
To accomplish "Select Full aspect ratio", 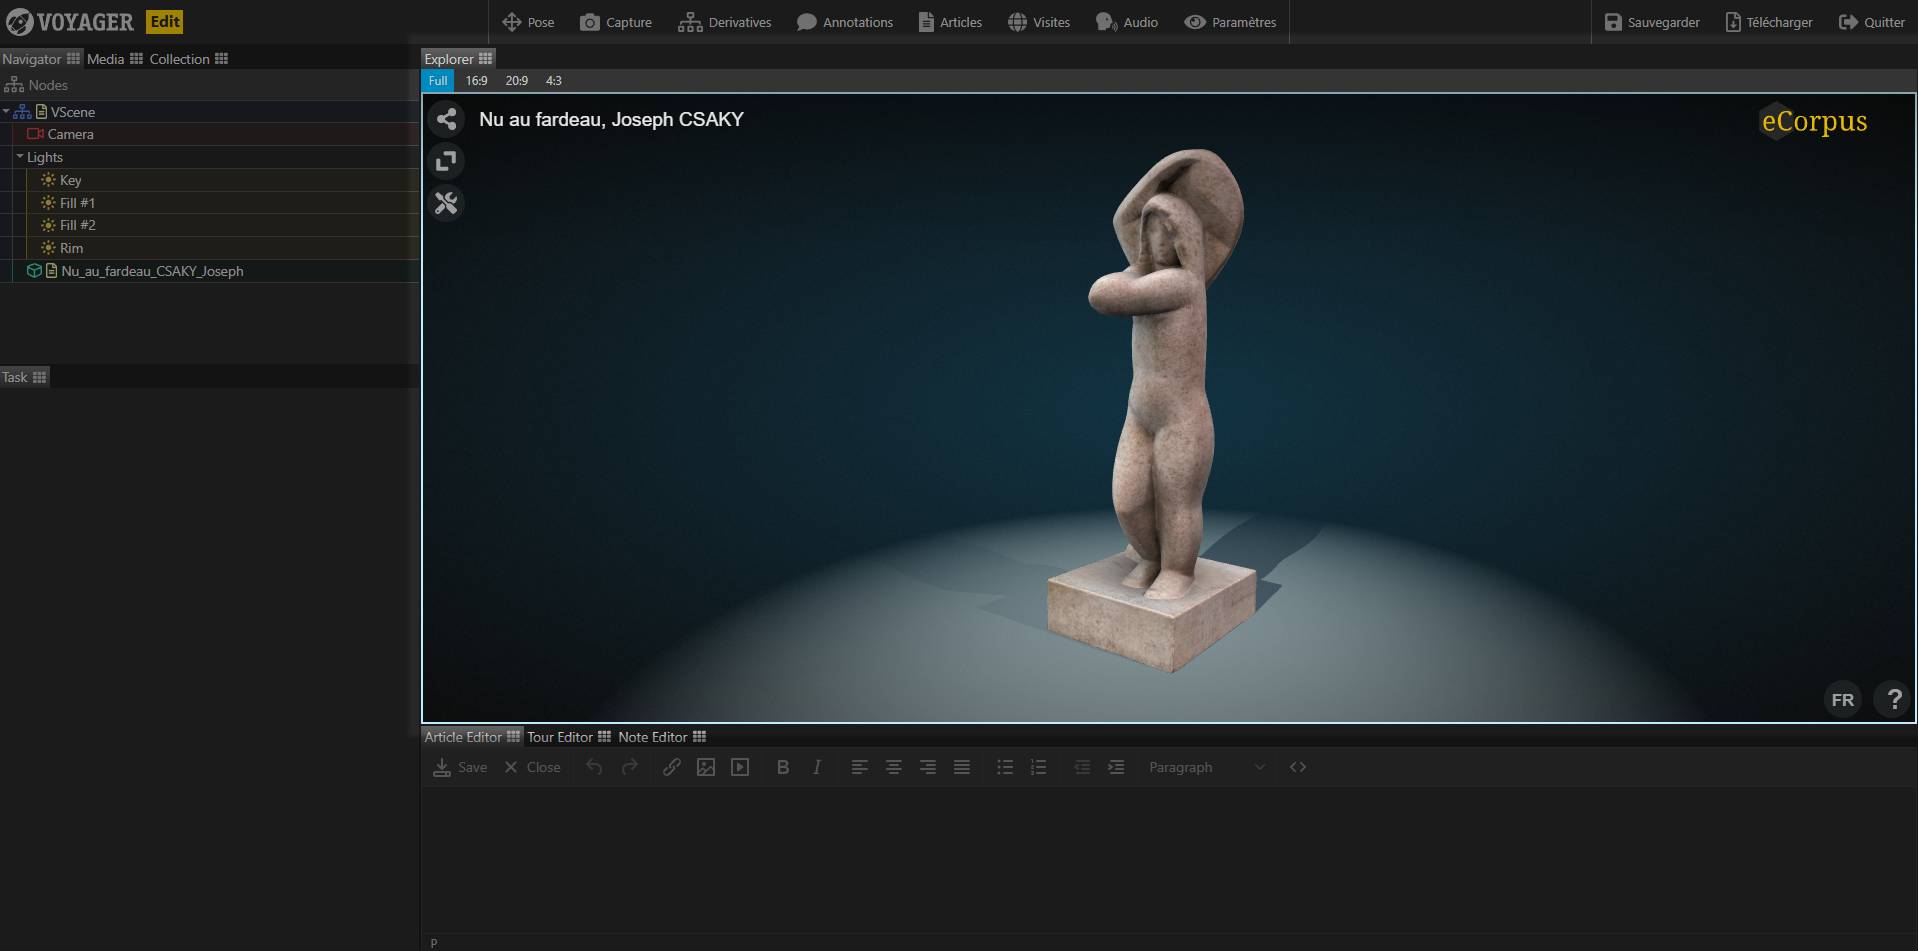I will tap(438, 81).
